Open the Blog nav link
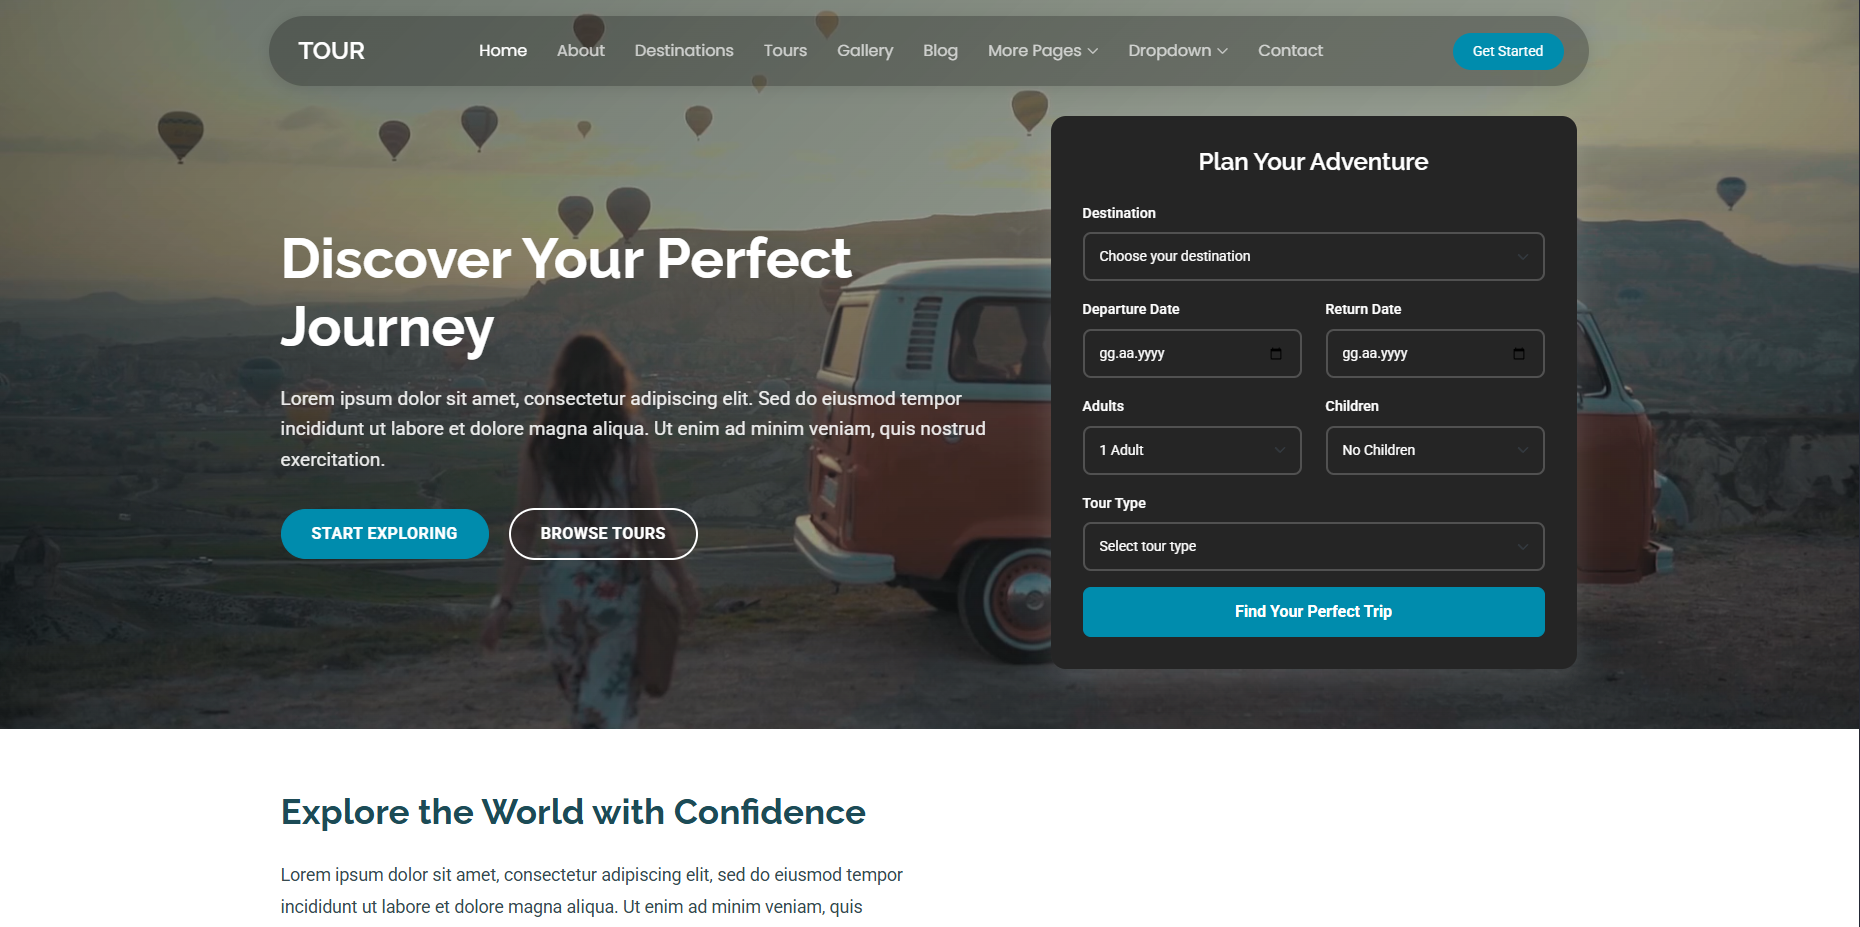Screen dimensions: 1860x927 (x=939, y=51)
